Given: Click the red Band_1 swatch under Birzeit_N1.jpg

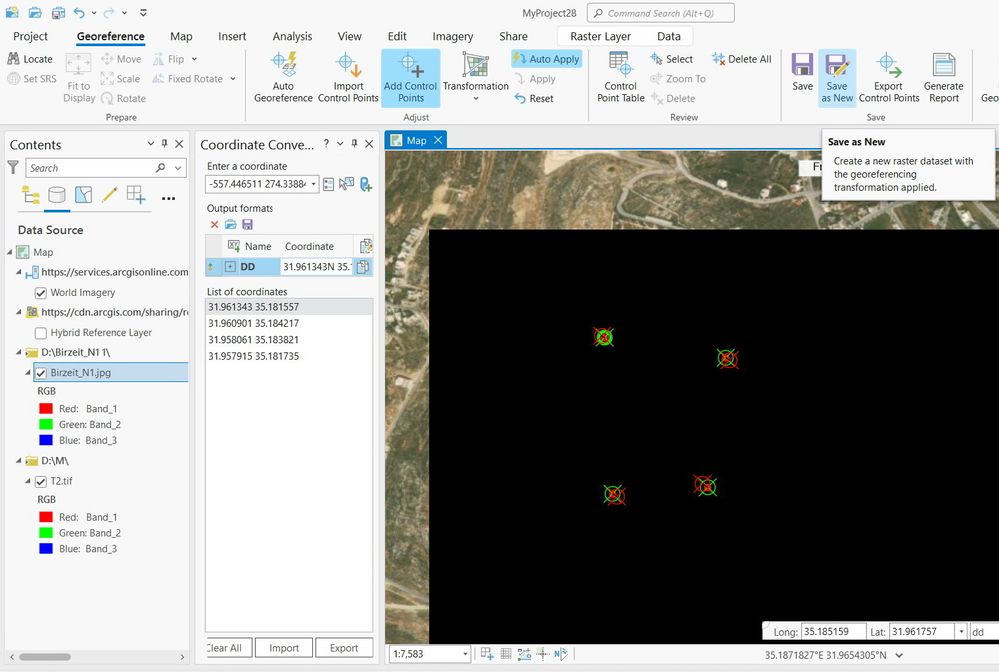Looking at the screenshot, I should tap(46, 408).
